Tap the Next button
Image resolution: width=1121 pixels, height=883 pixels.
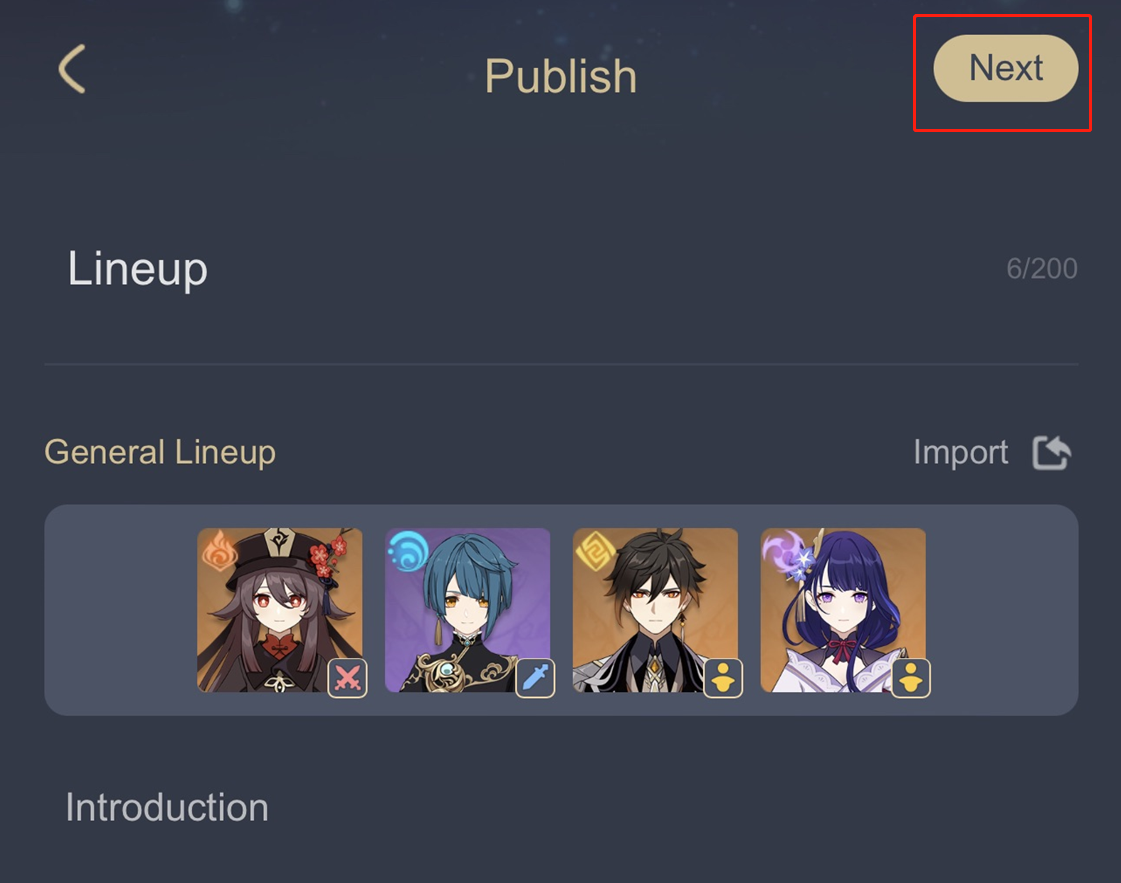(1005, 69)
